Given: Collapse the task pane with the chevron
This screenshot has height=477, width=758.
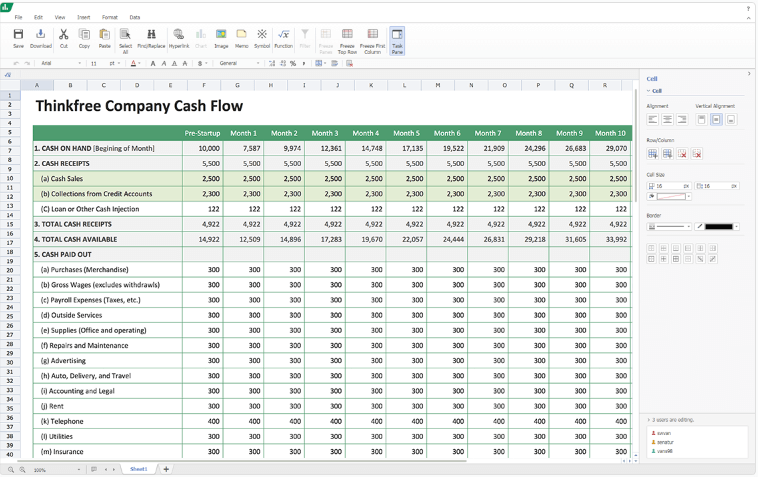Looking at the screenshot, I should (x=749, y=74).
